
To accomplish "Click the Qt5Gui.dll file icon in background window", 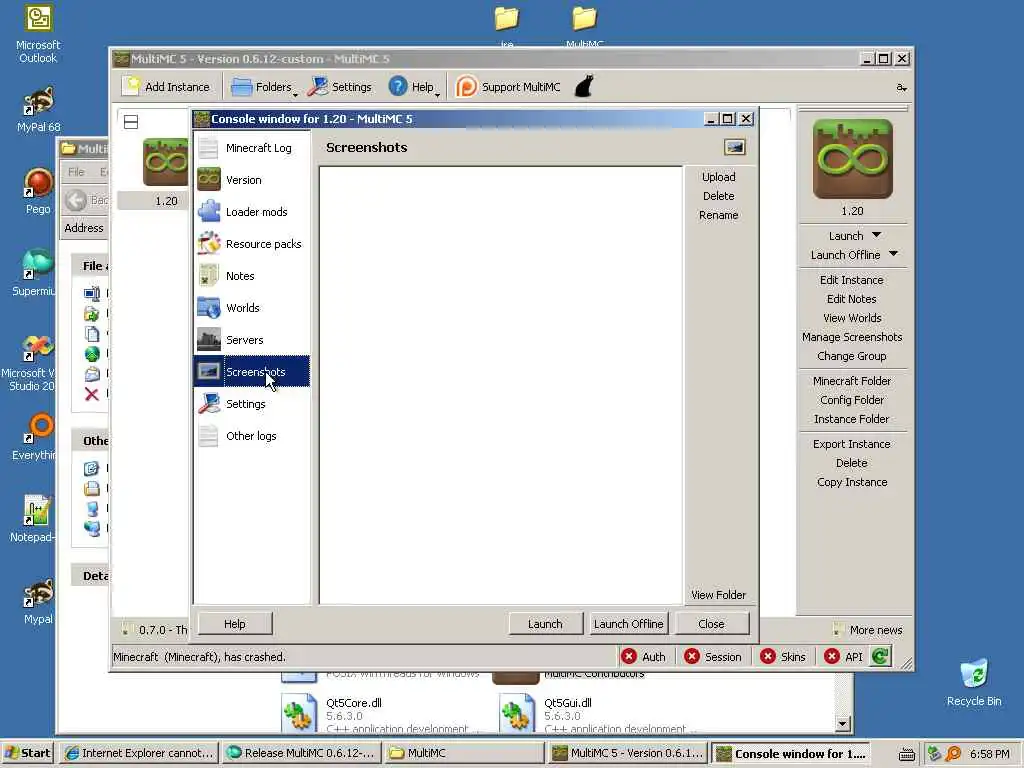I will point(517,713).
